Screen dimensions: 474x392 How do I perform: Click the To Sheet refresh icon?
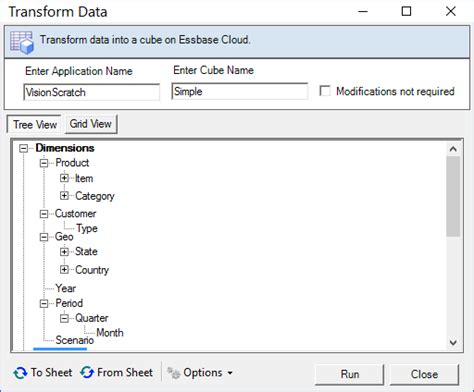coord(20,373)
